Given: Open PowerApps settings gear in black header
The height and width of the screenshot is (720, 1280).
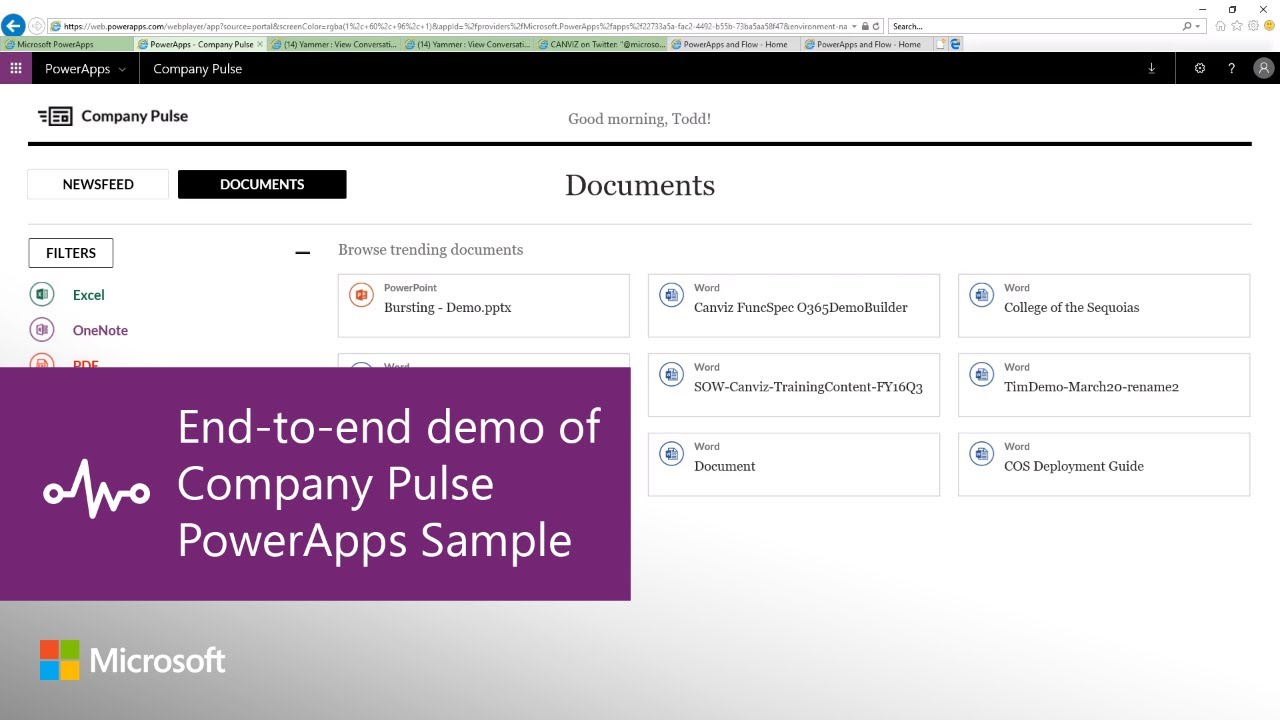Looking at the screenshot, I should point(1200,68).
